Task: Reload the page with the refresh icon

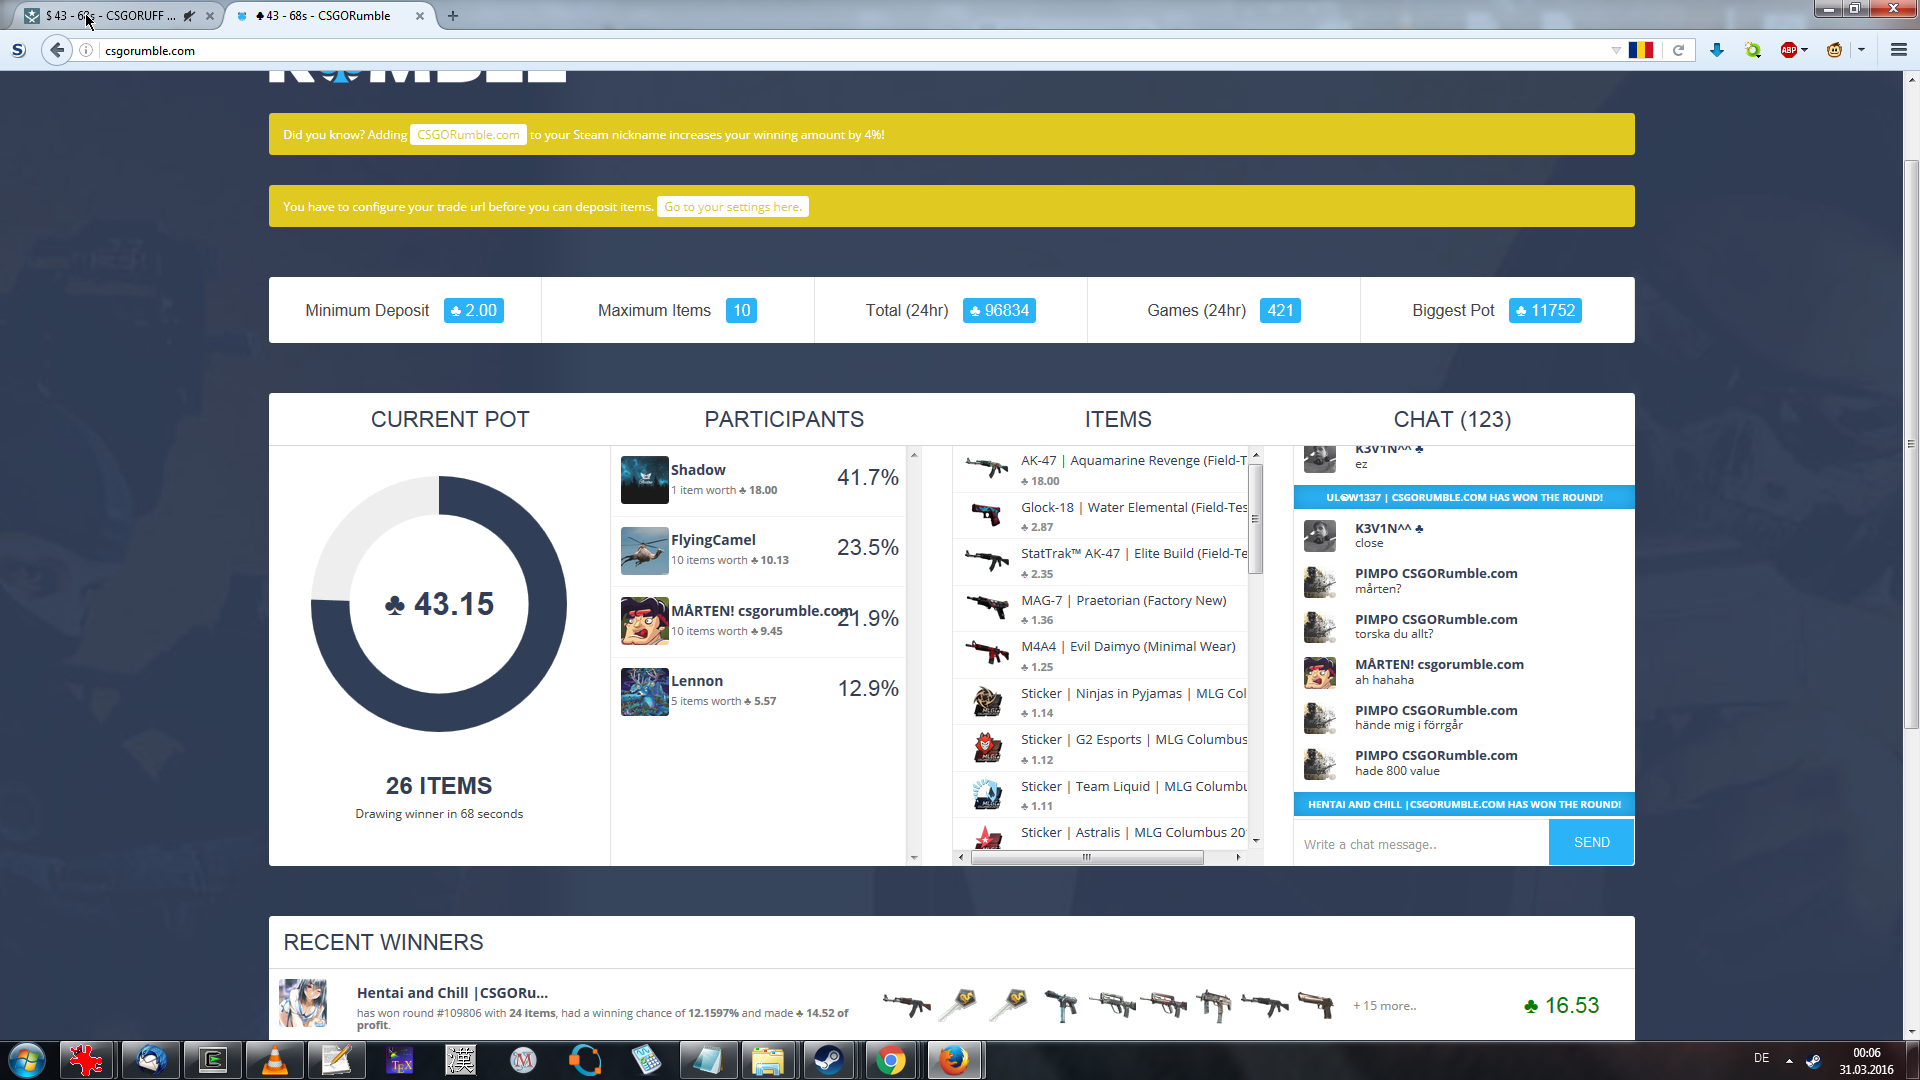Action: click(1679, 50)
